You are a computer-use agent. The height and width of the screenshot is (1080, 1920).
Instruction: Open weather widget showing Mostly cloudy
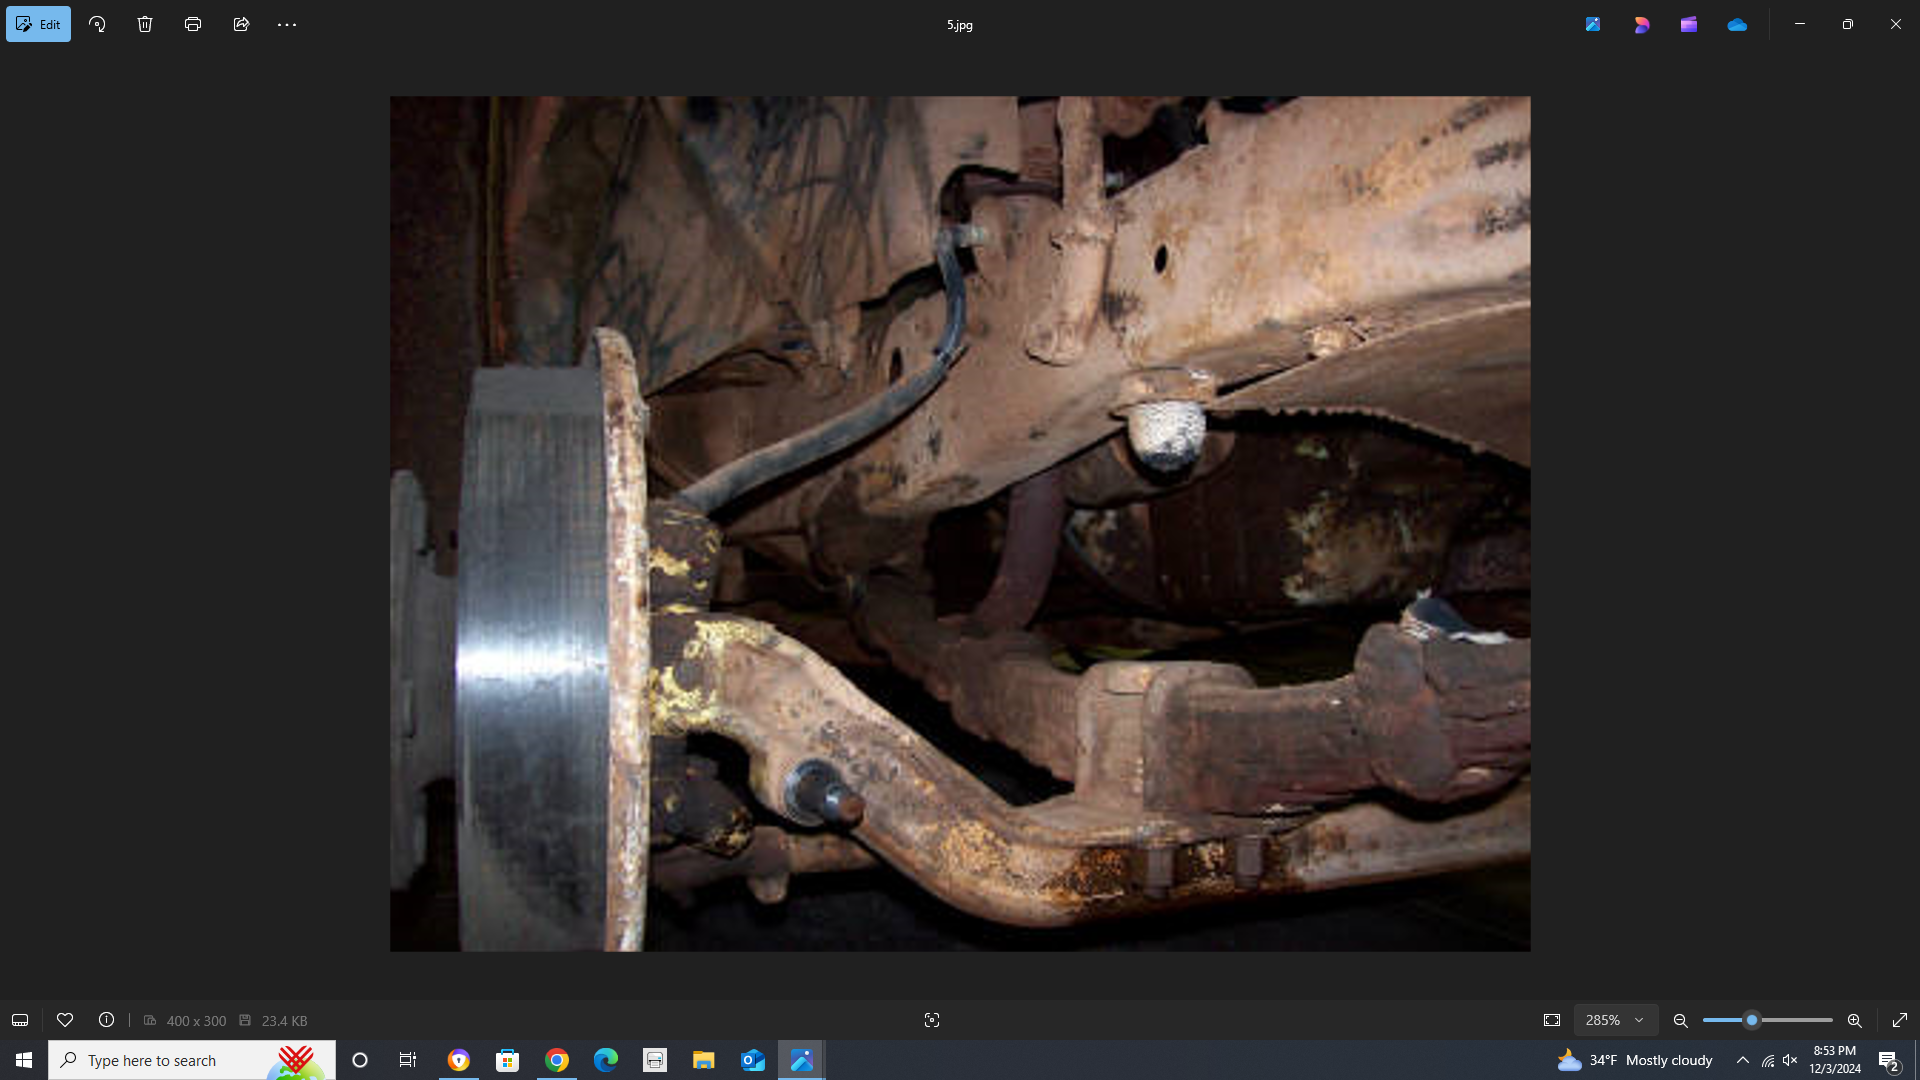1636,1060
